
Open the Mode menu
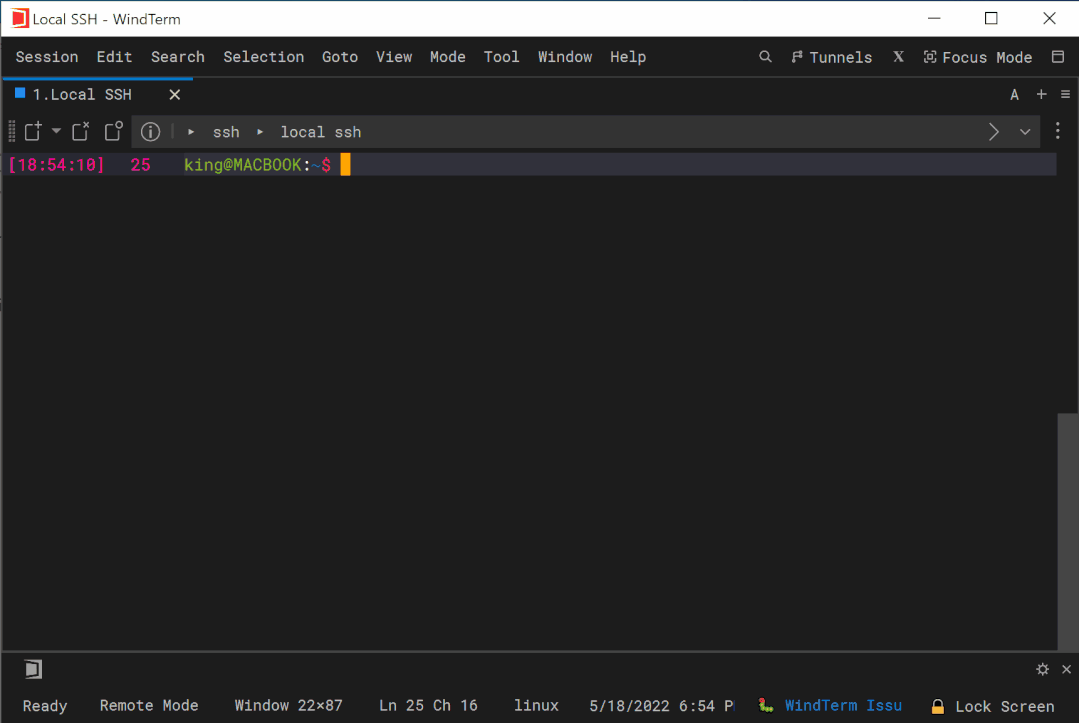tap(447, 57)
